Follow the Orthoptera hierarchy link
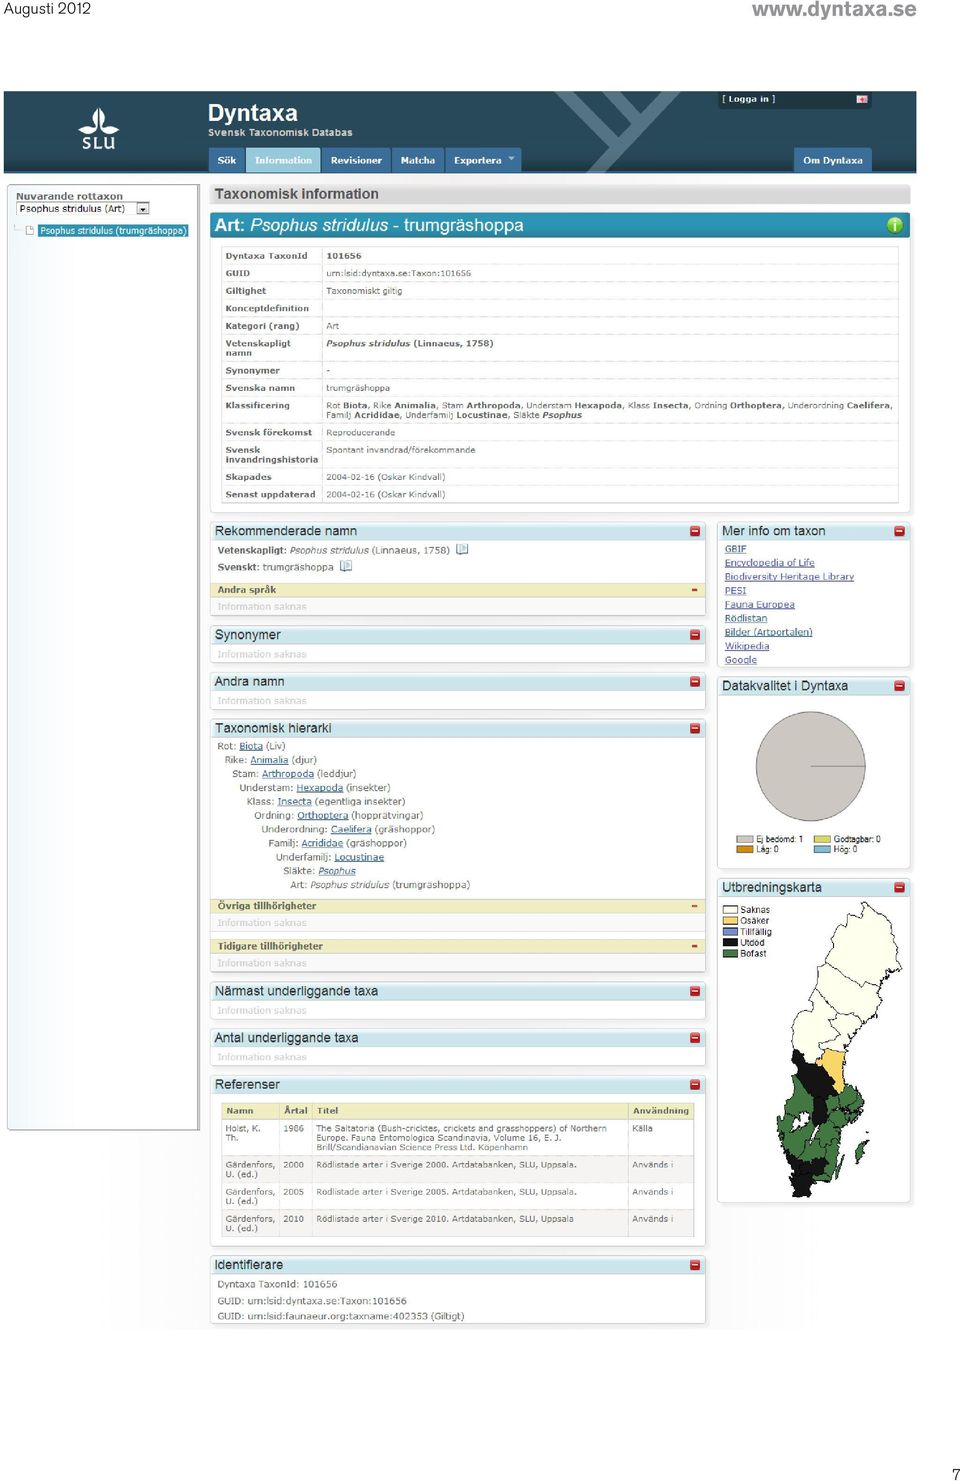960x1481 pixels. click(322, 816)
